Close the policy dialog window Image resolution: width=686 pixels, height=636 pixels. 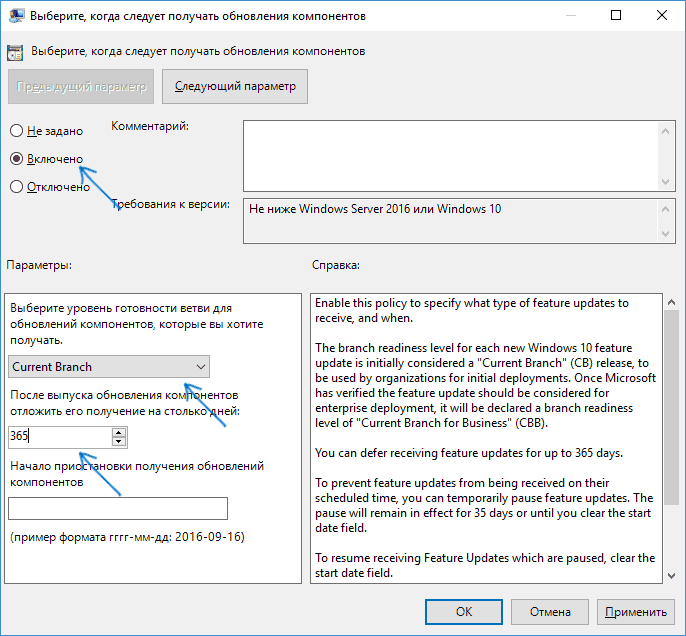[662, 16]
